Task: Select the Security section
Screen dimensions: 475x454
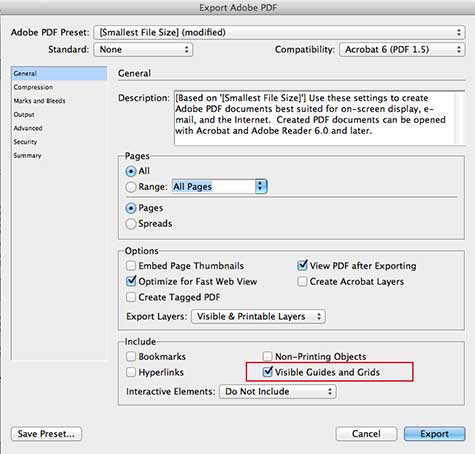Action: pyautogui.click(x=59, y=142)
